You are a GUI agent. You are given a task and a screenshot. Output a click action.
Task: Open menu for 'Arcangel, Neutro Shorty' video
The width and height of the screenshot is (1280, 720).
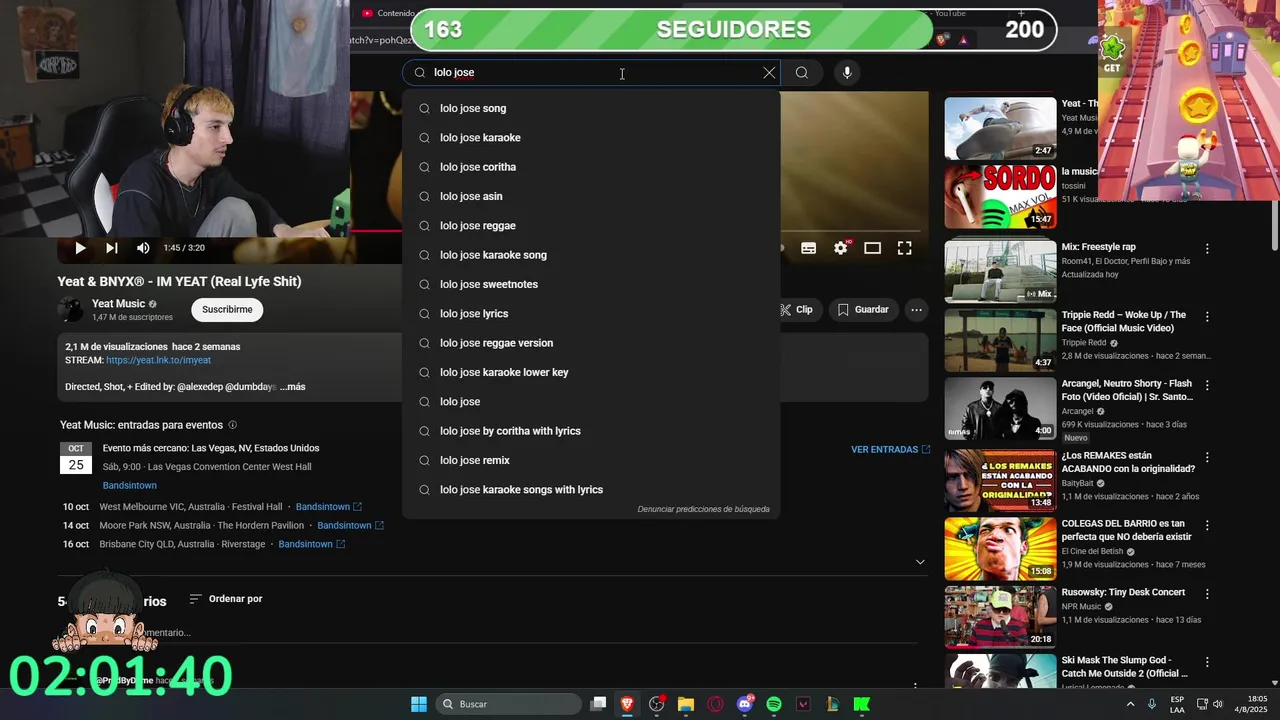coord(1207,386)
